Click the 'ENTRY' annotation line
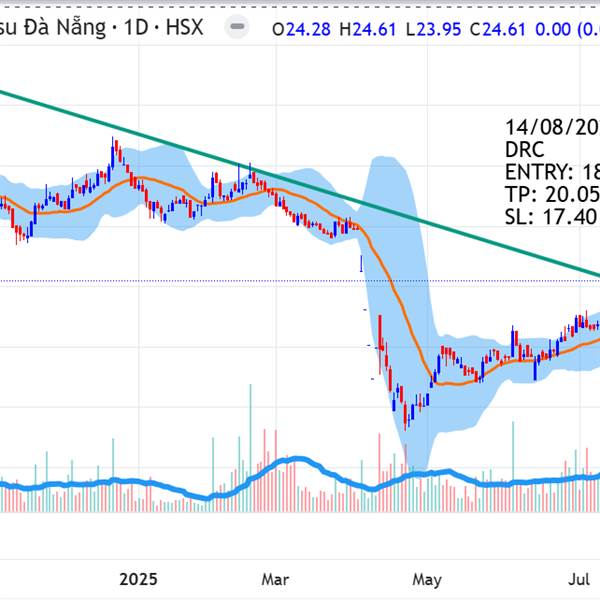600x600 pixels. click(552, 172)
